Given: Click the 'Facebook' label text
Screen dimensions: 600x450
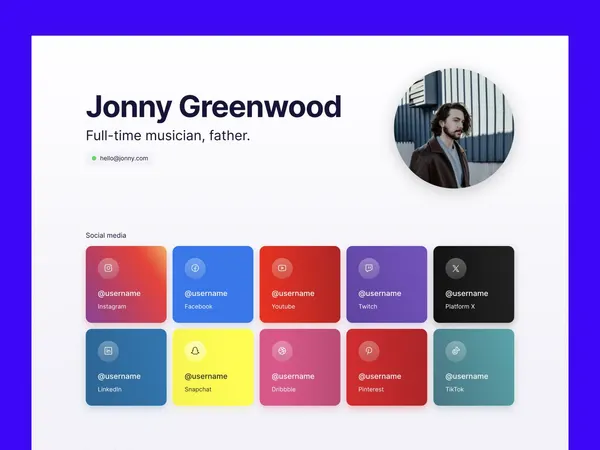Looking at the screenshot, I should click(x=198, y=307).
